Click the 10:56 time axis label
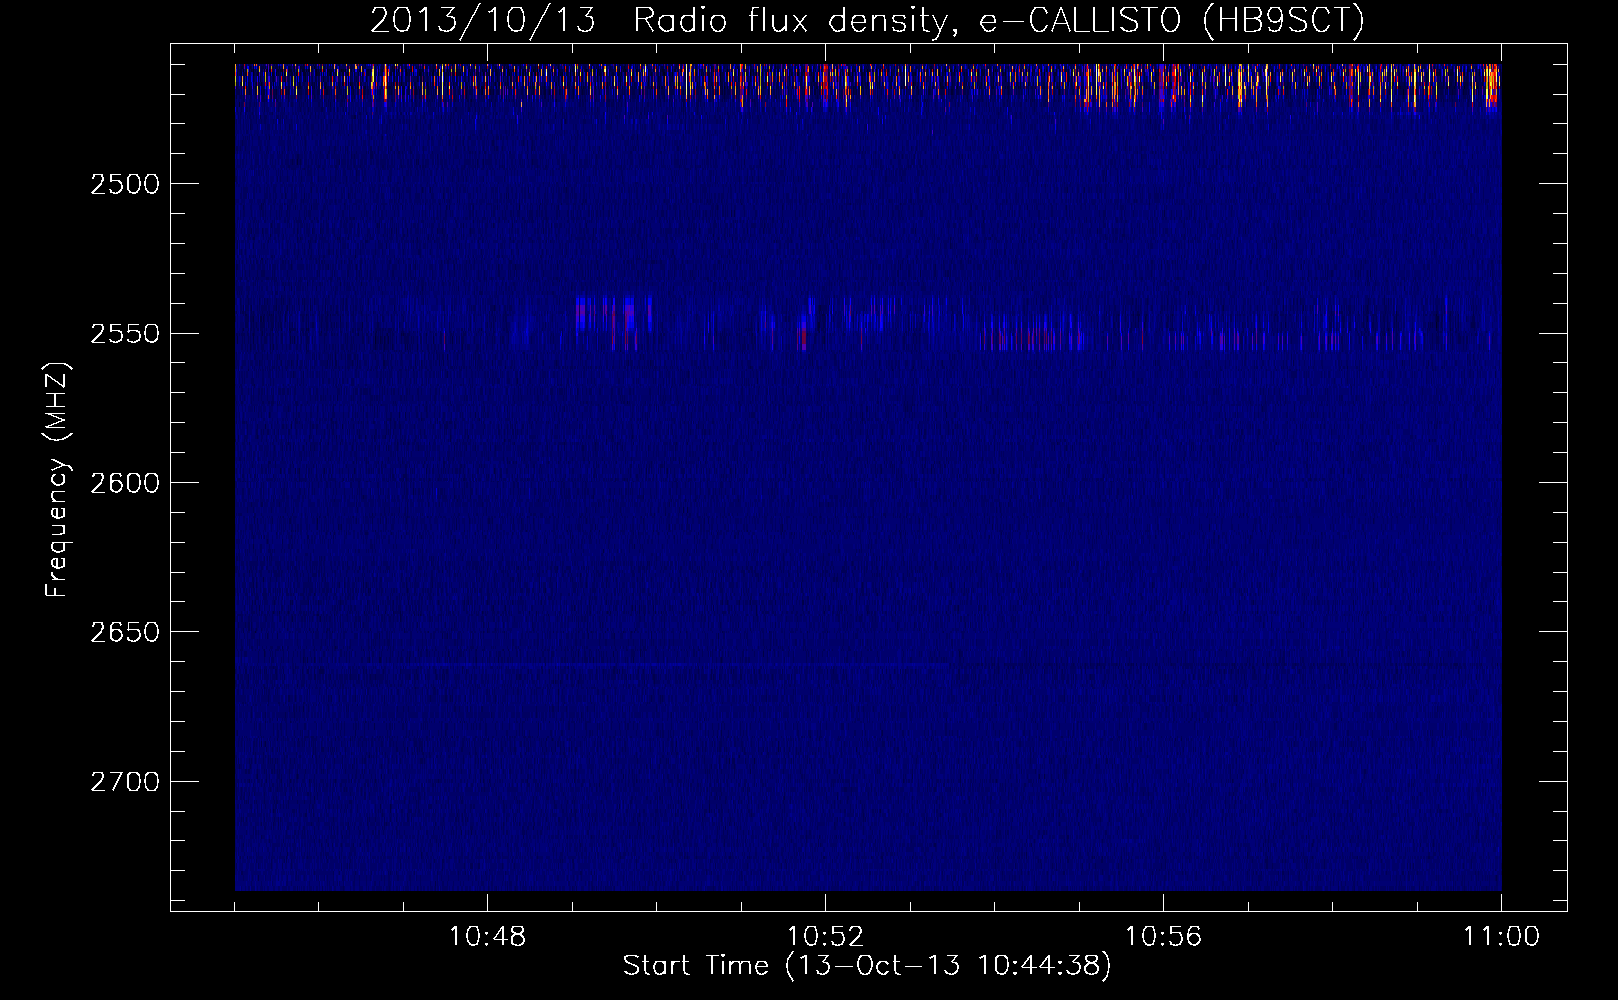This screenshot has height=1000, width=1618. pyautogui.click(x=1163, y=937)
